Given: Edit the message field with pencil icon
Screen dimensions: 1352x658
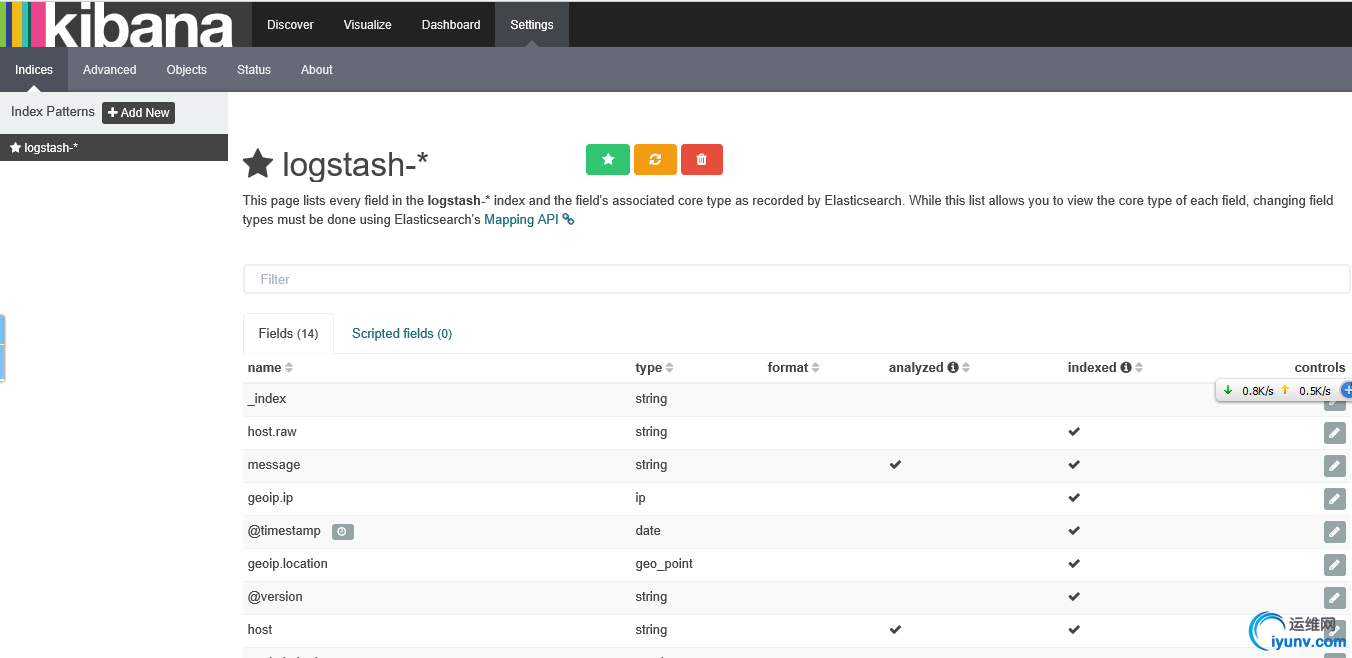Looking at the screenshot, I should (1334, 466).
